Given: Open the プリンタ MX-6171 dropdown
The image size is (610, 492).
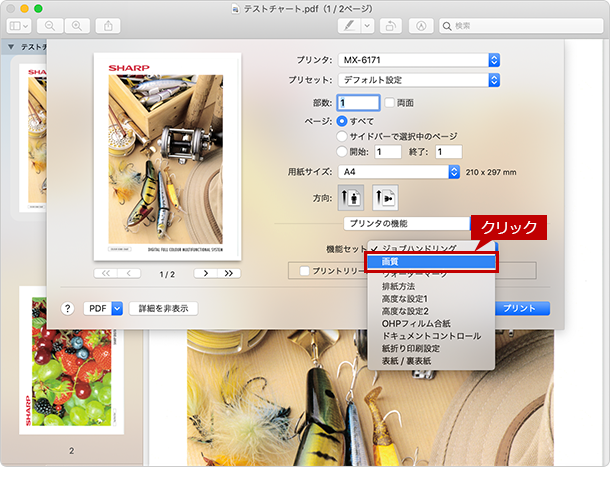Looking at the screenshot, I should pos(419,60).
